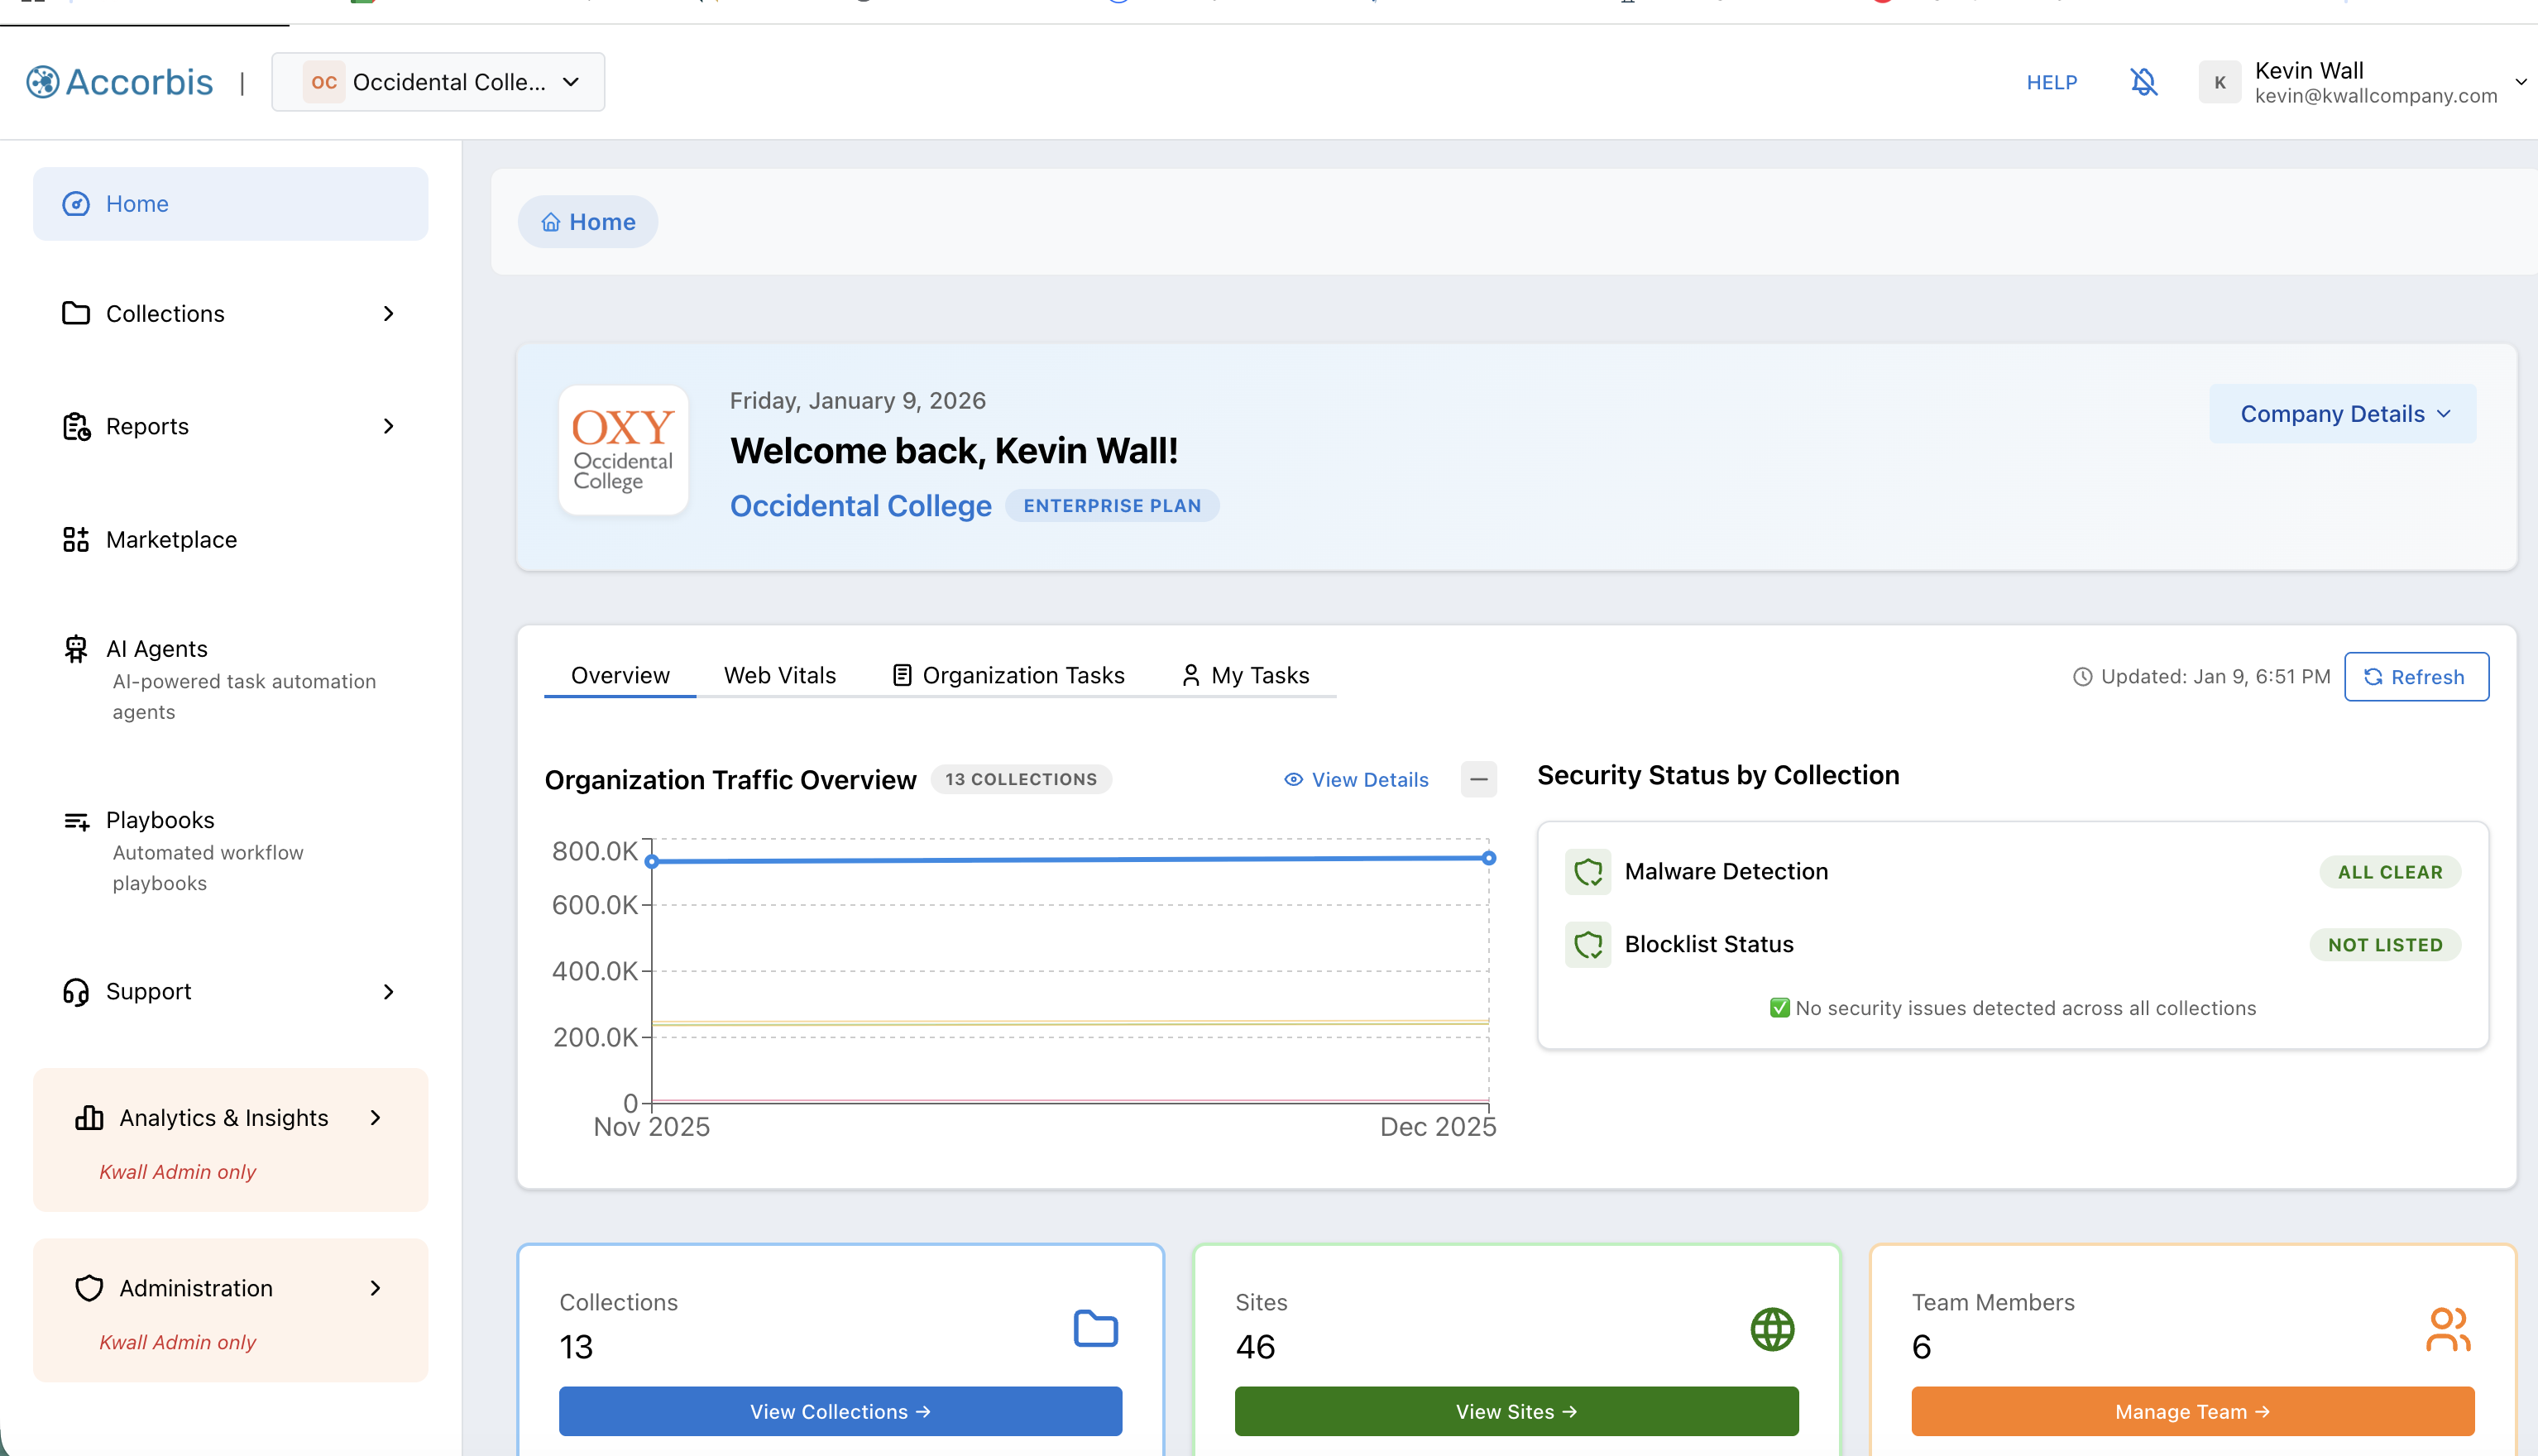Image resolution: width=2538 pixels, height=1456 pixels.
Task: Open Support via the headset icon
Action: click(x=77, y=991)
